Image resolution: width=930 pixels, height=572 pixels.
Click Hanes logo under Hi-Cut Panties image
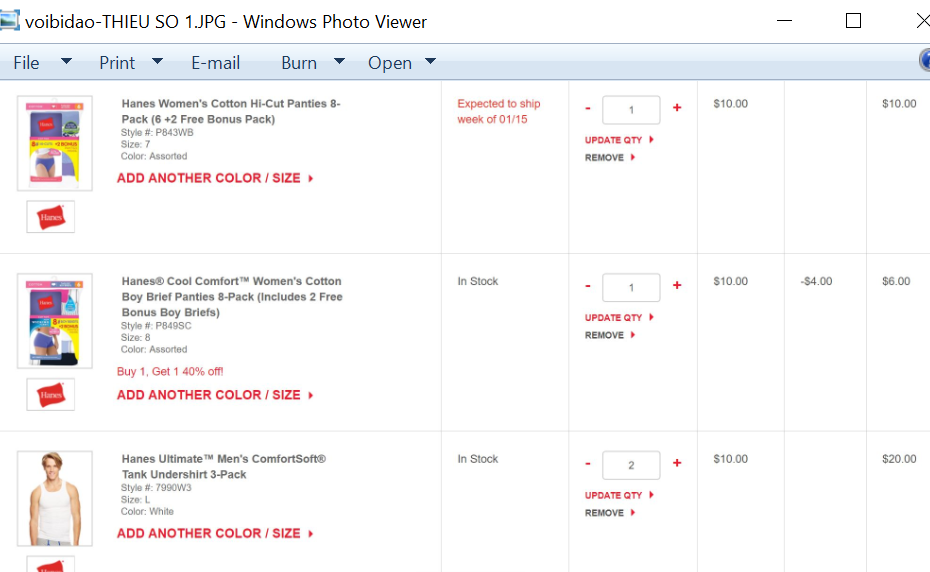(50, 216)
